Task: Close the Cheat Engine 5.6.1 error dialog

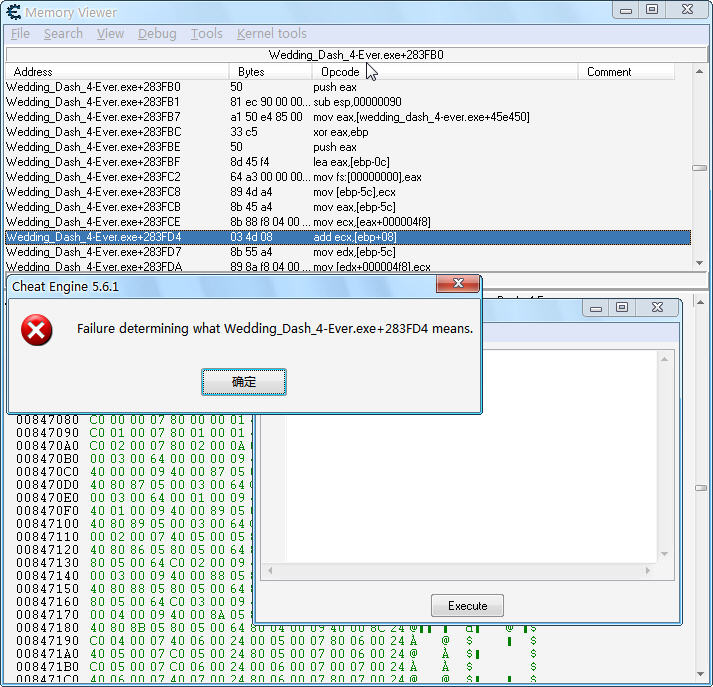Action: [458, 285]
